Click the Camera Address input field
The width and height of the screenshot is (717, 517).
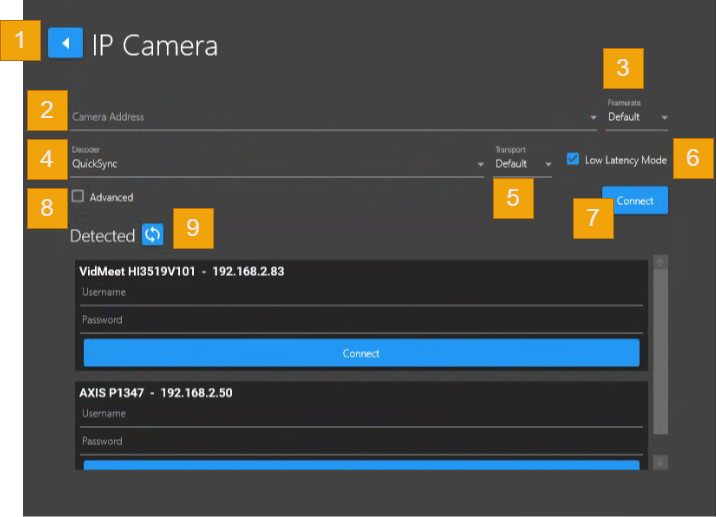[328, 117]
